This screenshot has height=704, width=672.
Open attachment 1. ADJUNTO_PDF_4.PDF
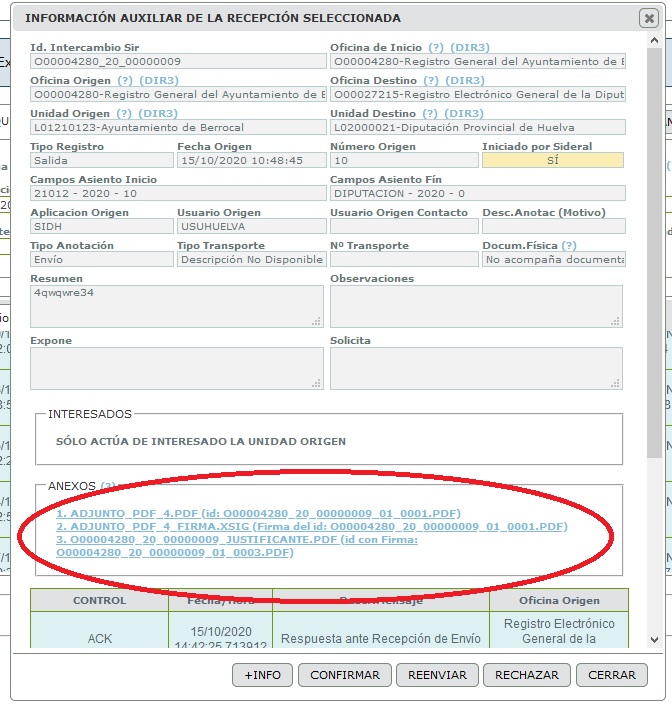[x=258, y=513]
